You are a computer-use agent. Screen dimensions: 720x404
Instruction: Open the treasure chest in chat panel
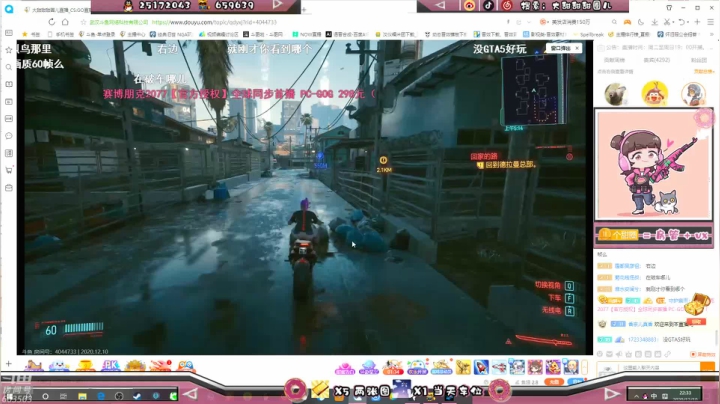point(699,304)
